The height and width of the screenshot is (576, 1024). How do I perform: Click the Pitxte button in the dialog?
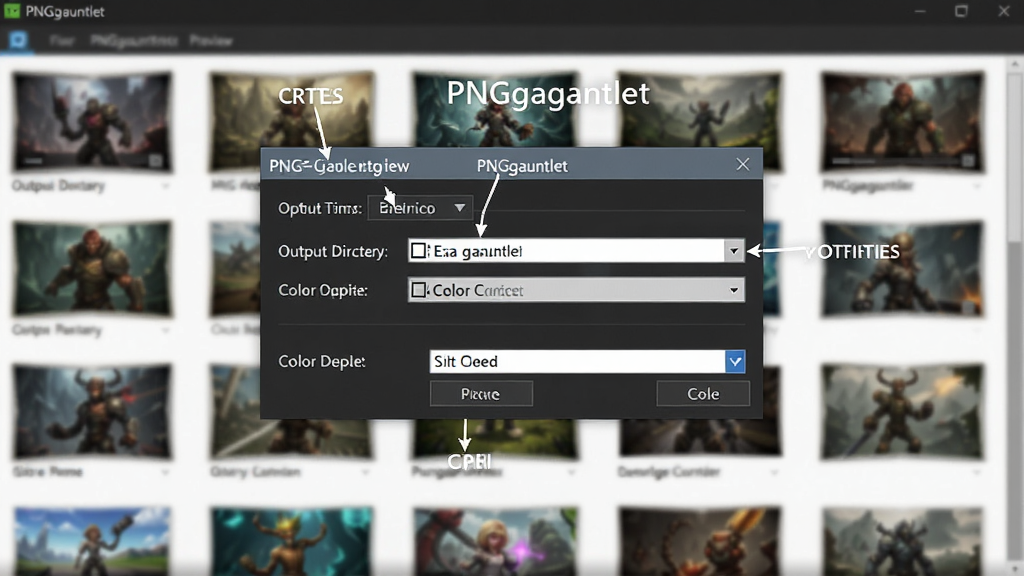(x=481, y=394)
